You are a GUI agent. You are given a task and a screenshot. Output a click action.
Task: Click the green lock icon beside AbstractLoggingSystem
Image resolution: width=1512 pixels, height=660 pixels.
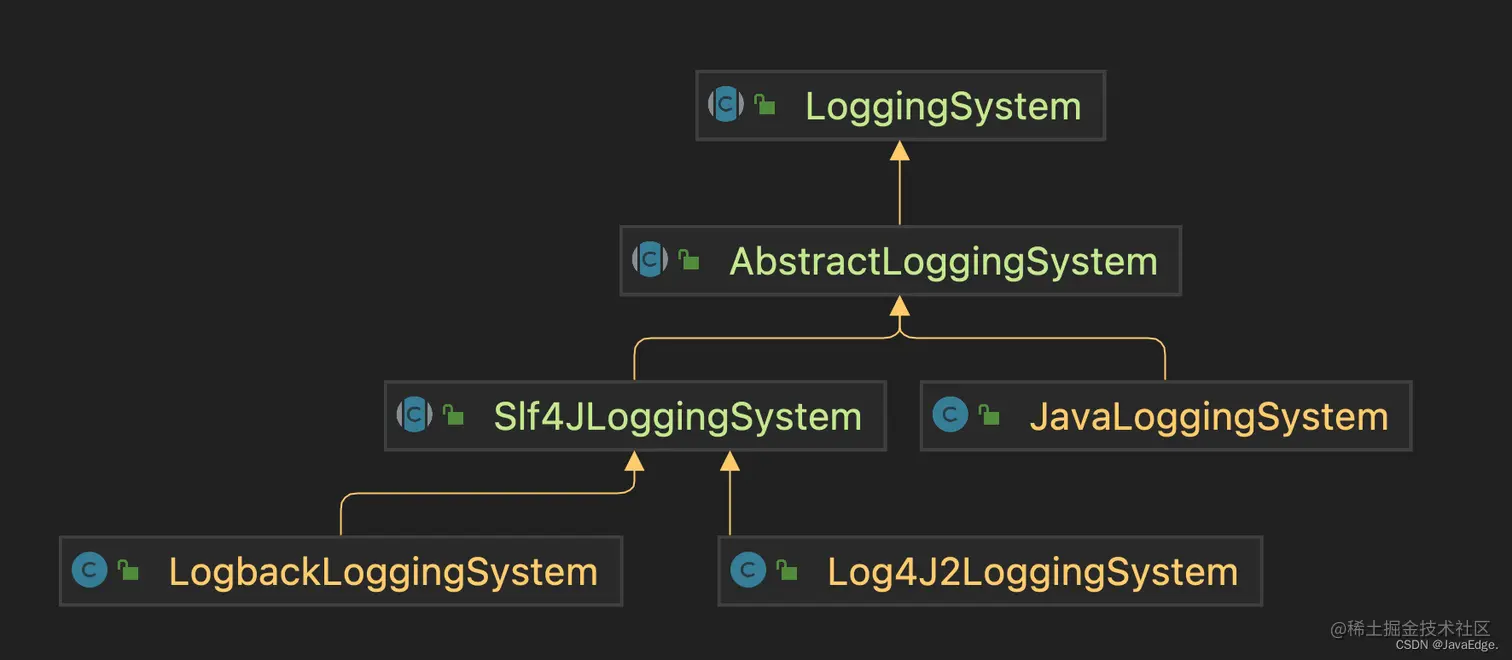coord(689,259)
